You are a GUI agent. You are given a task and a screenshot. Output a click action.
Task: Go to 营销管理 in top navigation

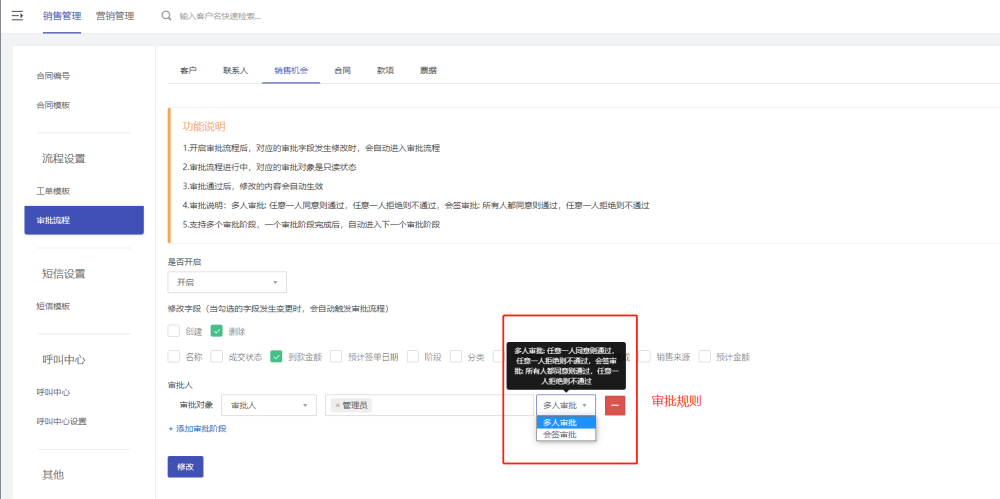(x=115, y=16)
